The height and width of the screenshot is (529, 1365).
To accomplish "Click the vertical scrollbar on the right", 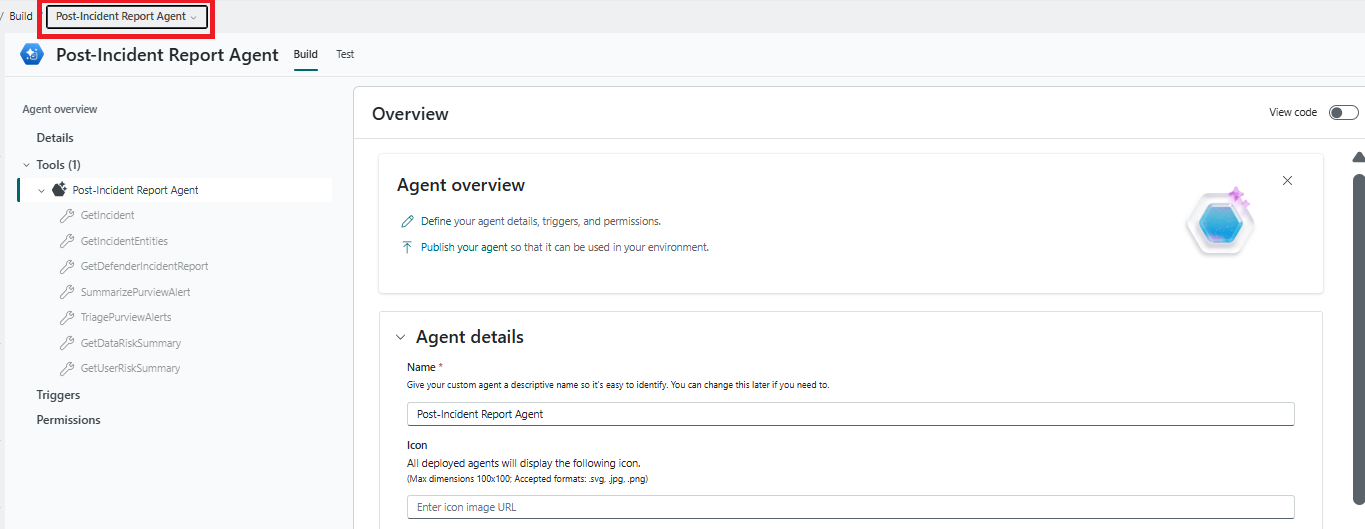I will (1358, 340).
